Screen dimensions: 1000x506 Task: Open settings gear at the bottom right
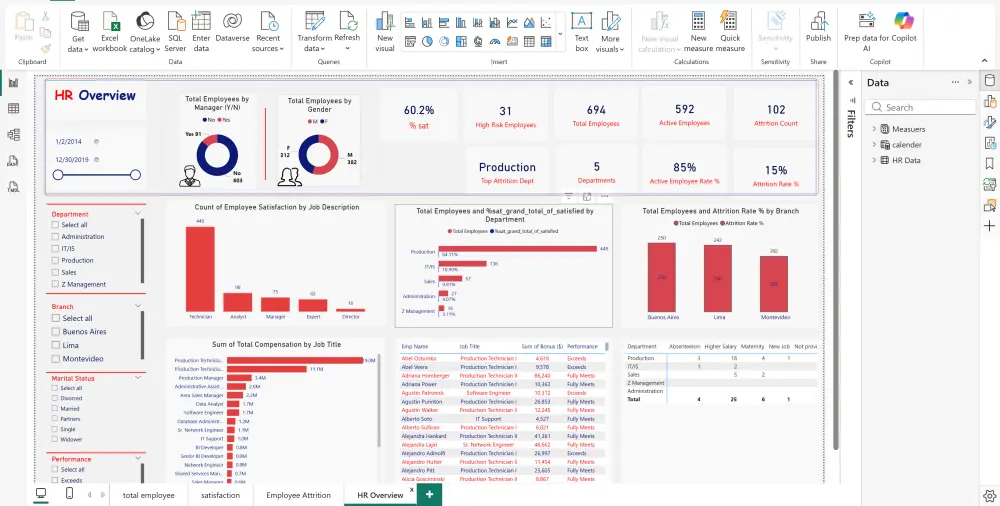[x=989, y=495]
